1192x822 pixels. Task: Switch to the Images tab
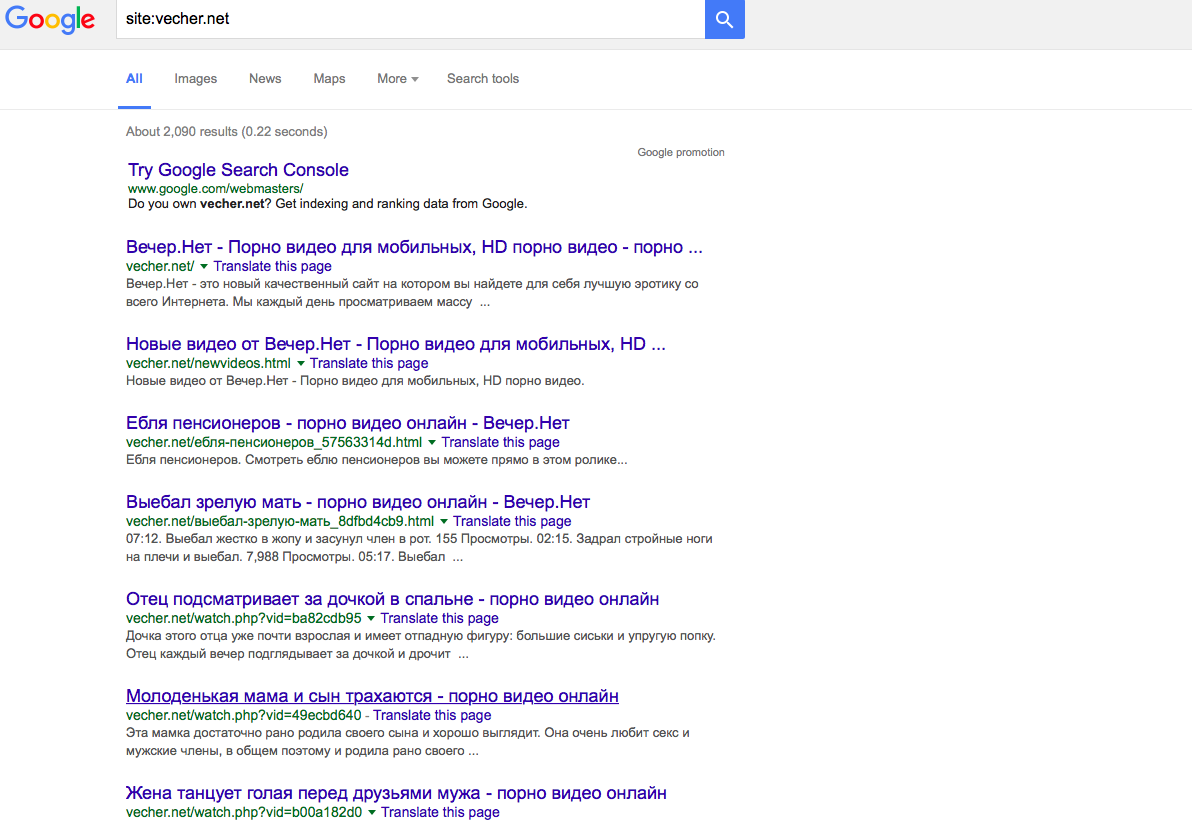[x=195, y=78]
